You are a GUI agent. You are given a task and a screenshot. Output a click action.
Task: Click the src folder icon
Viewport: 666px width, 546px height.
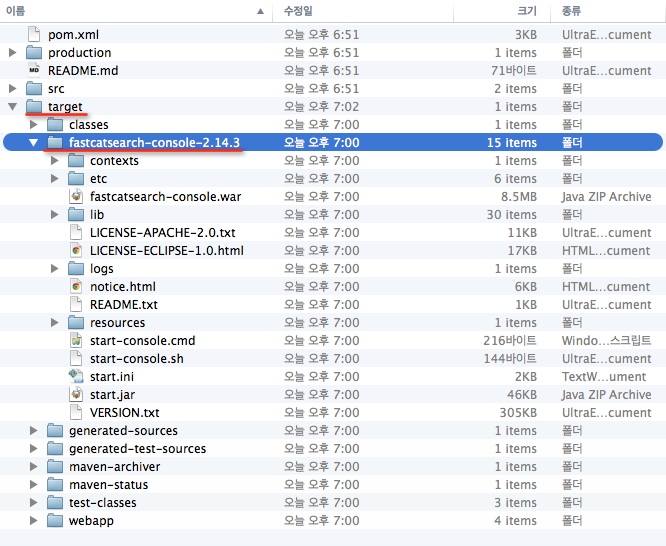[x=34, y=88]
